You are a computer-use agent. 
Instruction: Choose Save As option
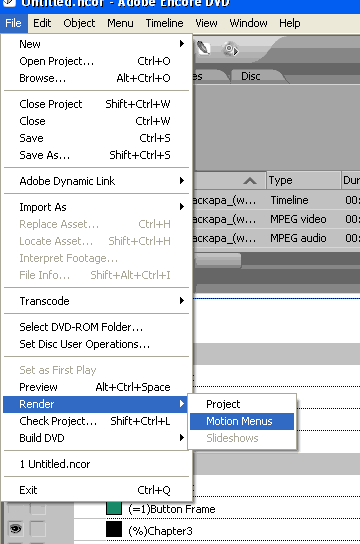coord(96,155)
